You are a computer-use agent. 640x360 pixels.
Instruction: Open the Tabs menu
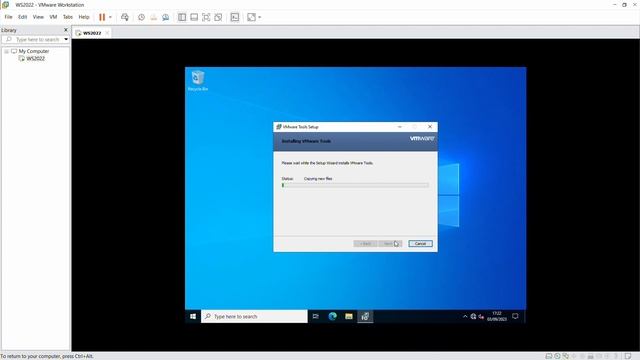tap(68, 17)
